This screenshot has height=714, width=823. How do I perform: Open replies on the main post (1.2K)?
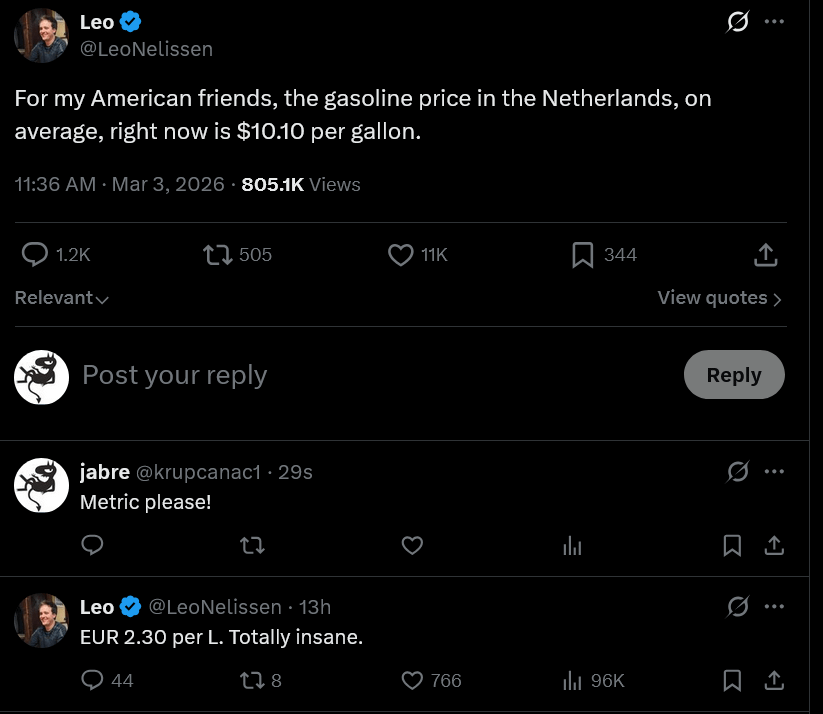pos(35,255)
